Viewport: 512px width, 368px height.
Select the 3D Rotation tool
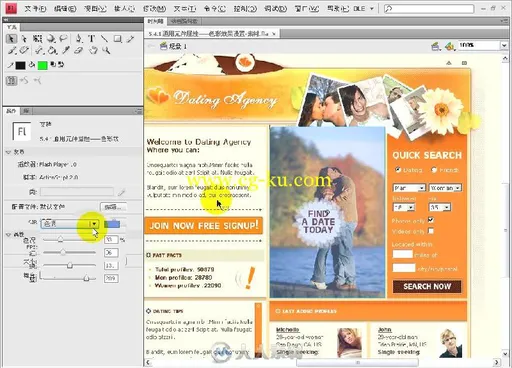coord(51,39)
